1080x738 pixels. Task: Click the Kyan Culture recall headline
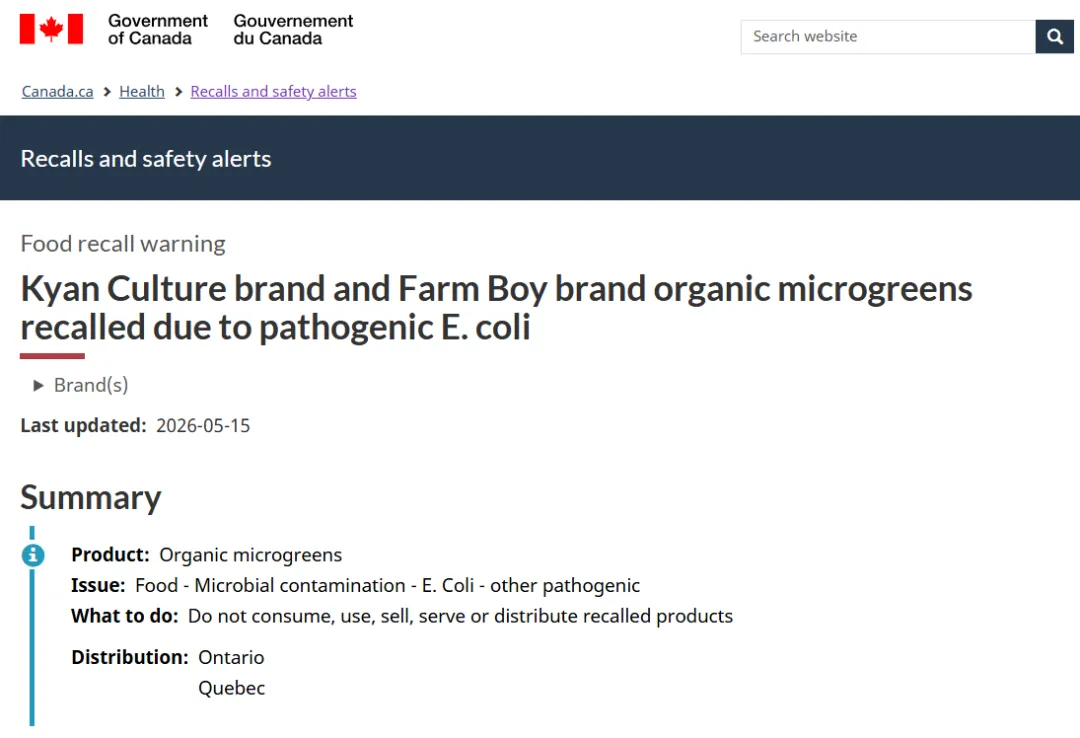tap(496, 307)
